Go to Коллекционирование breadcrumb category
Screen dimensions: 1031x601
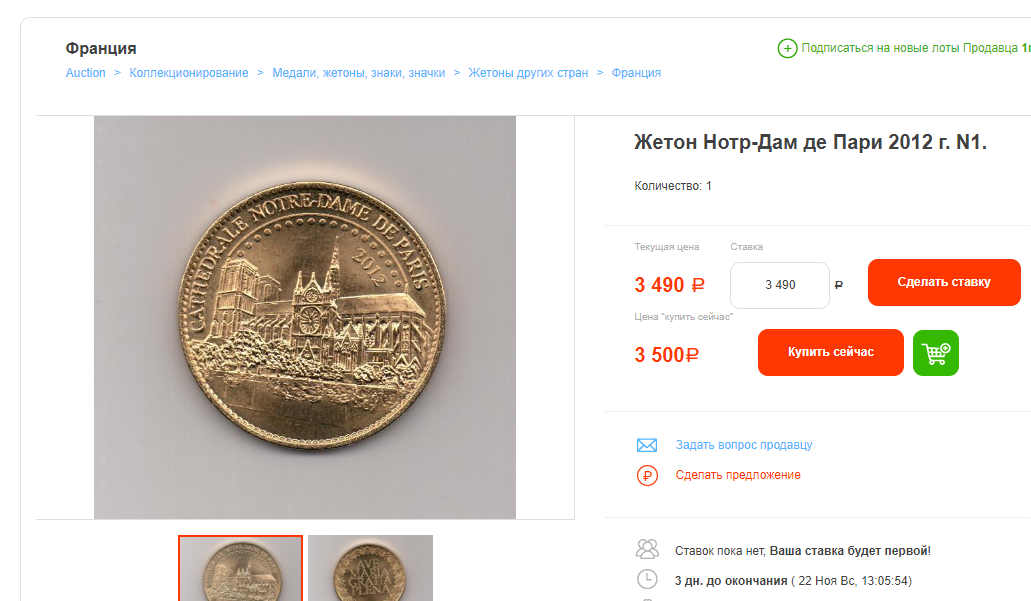click(x=189, y=73)
